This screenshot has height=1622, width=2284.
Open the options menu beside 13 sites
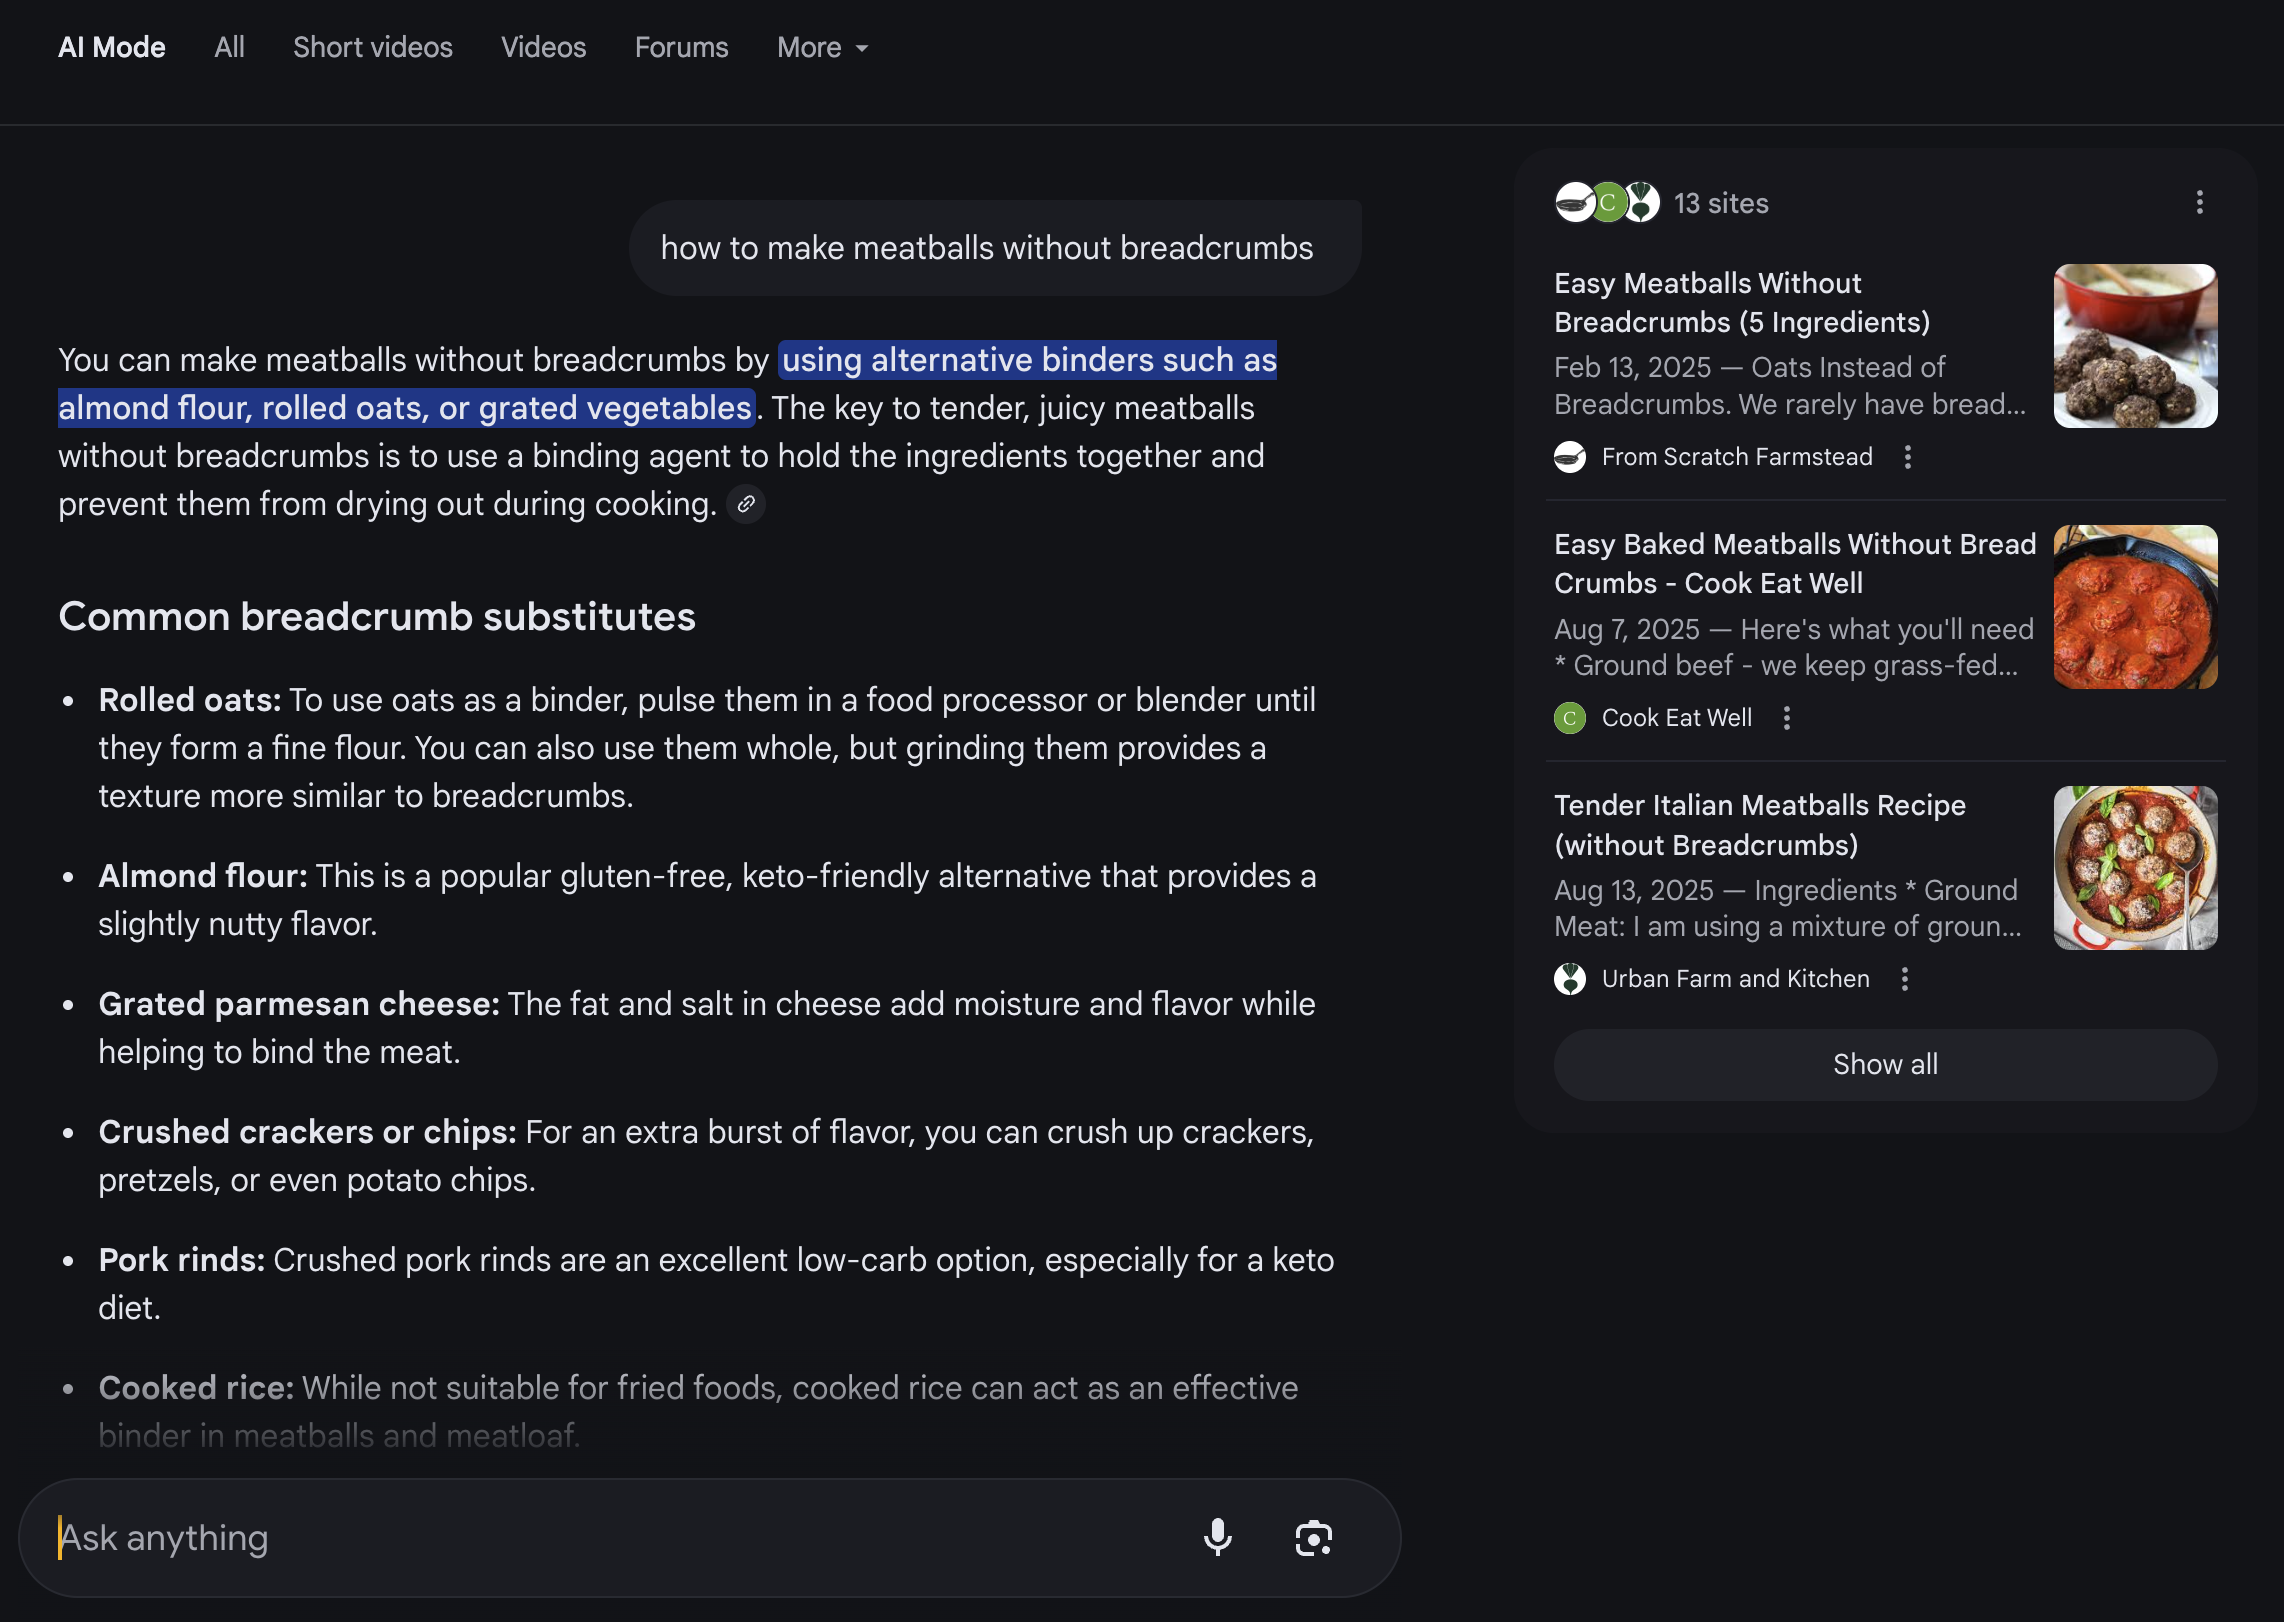(2199, 203)
